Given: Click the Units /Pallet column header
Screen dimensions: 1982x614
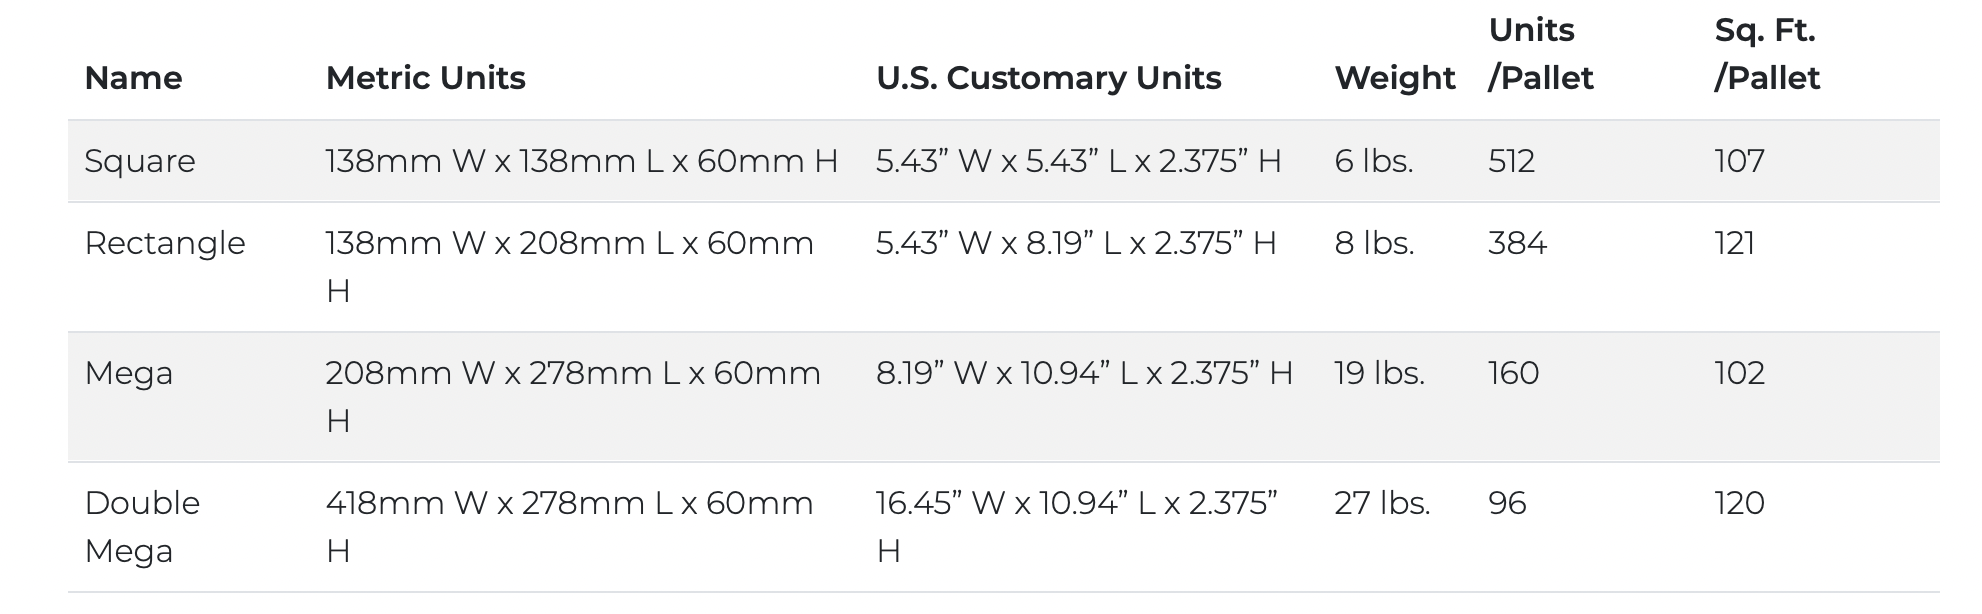Looking at the screenshot, I should pos(1540,54).
